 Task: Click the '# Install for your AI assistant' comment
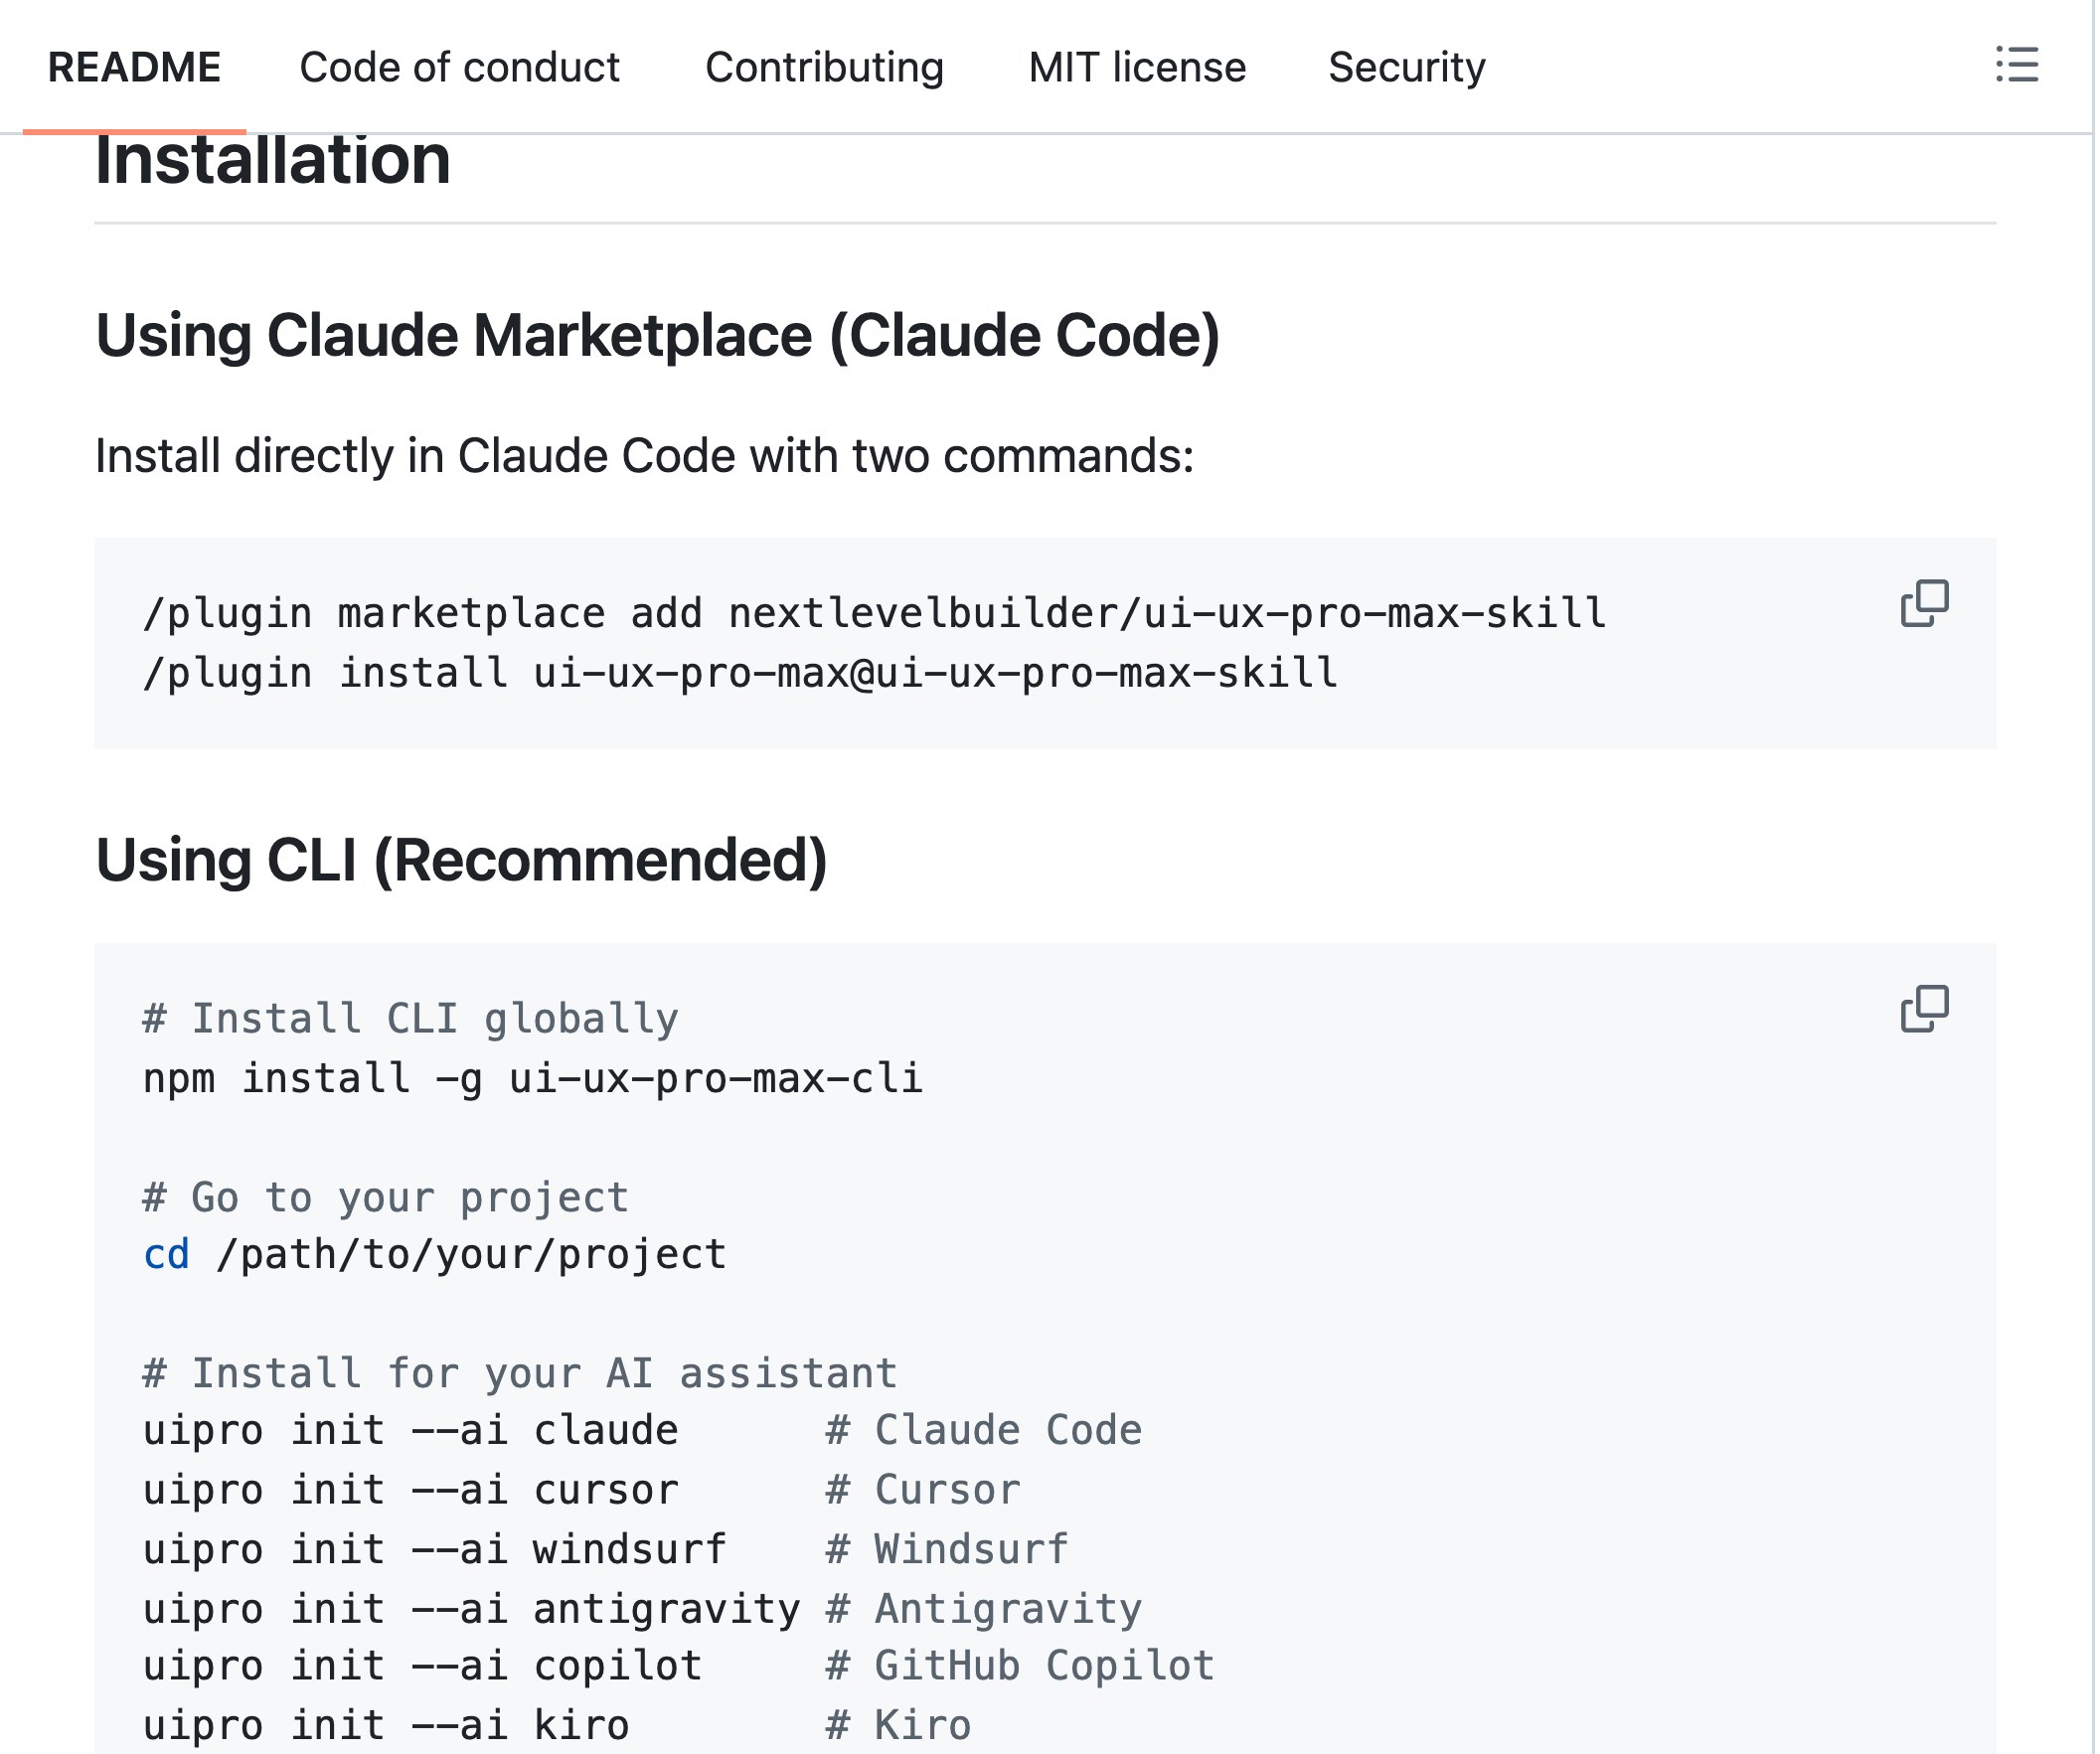click(522, 1375)
